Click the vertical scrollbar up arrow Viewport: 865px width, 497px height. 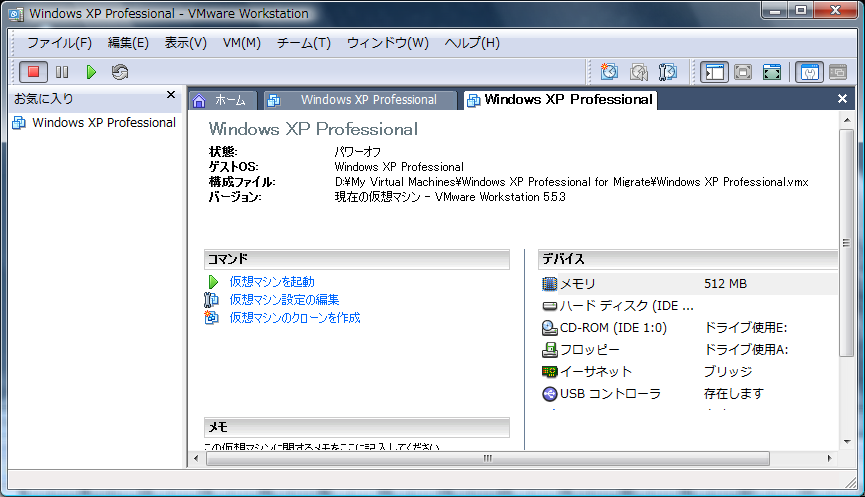click(x=847, y=120)
